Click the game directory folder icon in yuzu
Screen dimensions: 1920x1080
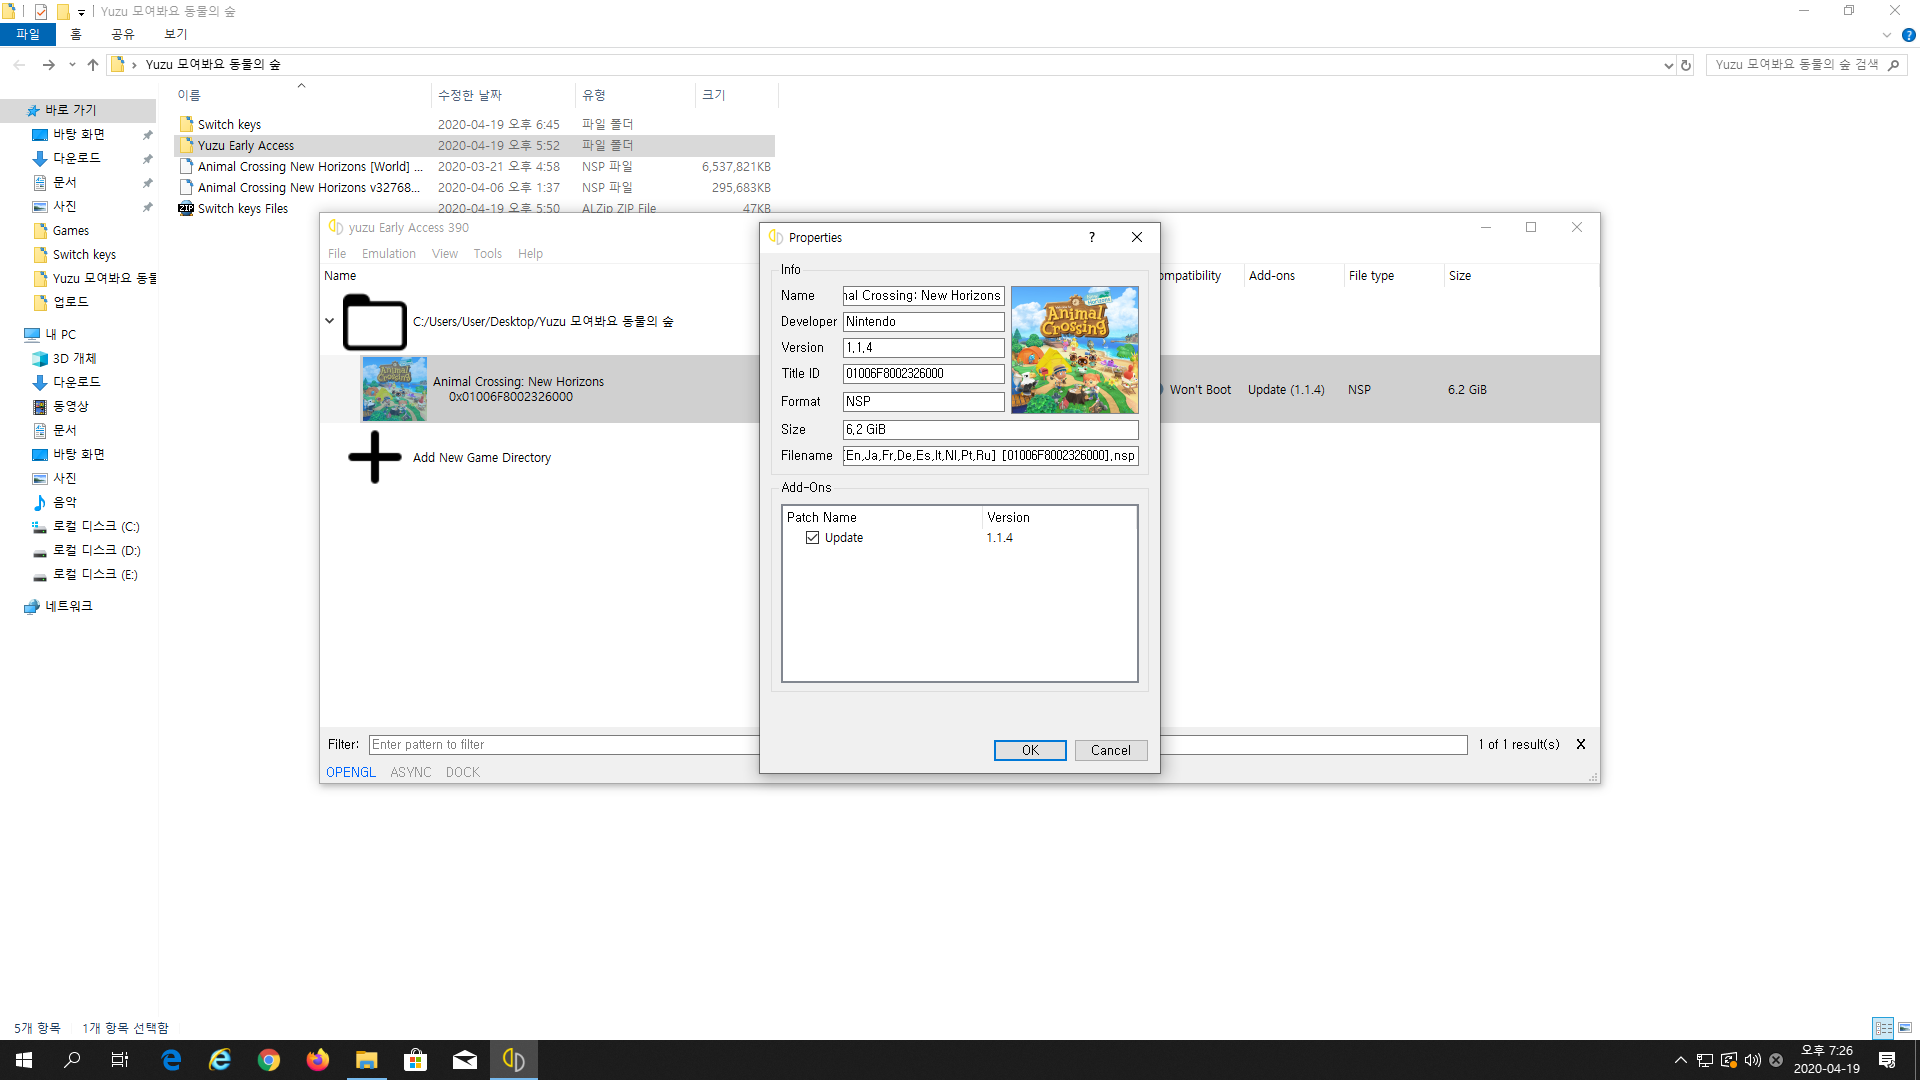375,322
